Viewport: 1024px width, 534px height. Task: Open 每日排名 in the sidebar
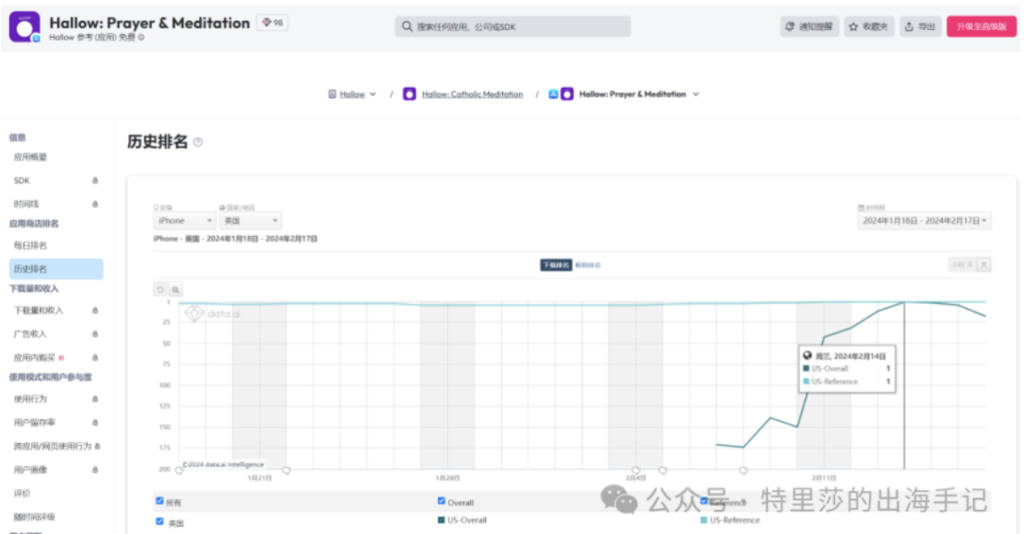pyautogui.click(x=30, y=245)
